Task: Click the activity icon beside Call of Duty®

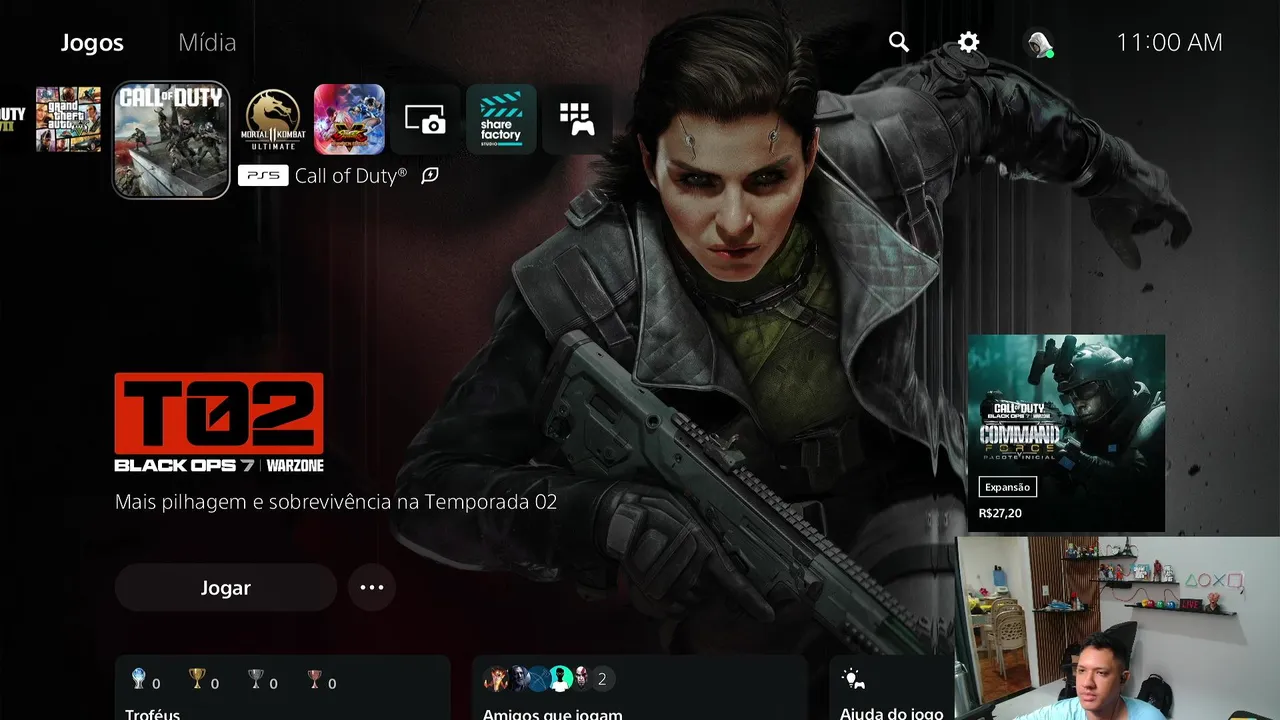Action: pos(430,175)
